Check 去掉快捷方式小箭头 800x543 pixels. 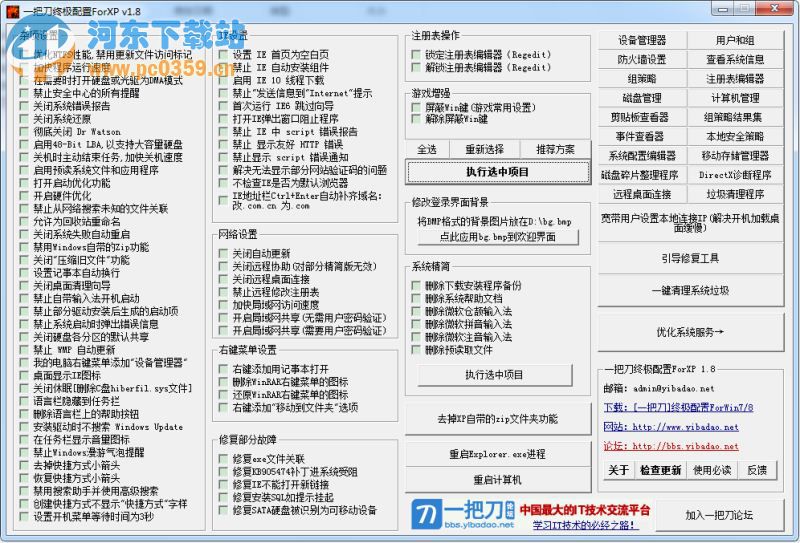[24, 465]
